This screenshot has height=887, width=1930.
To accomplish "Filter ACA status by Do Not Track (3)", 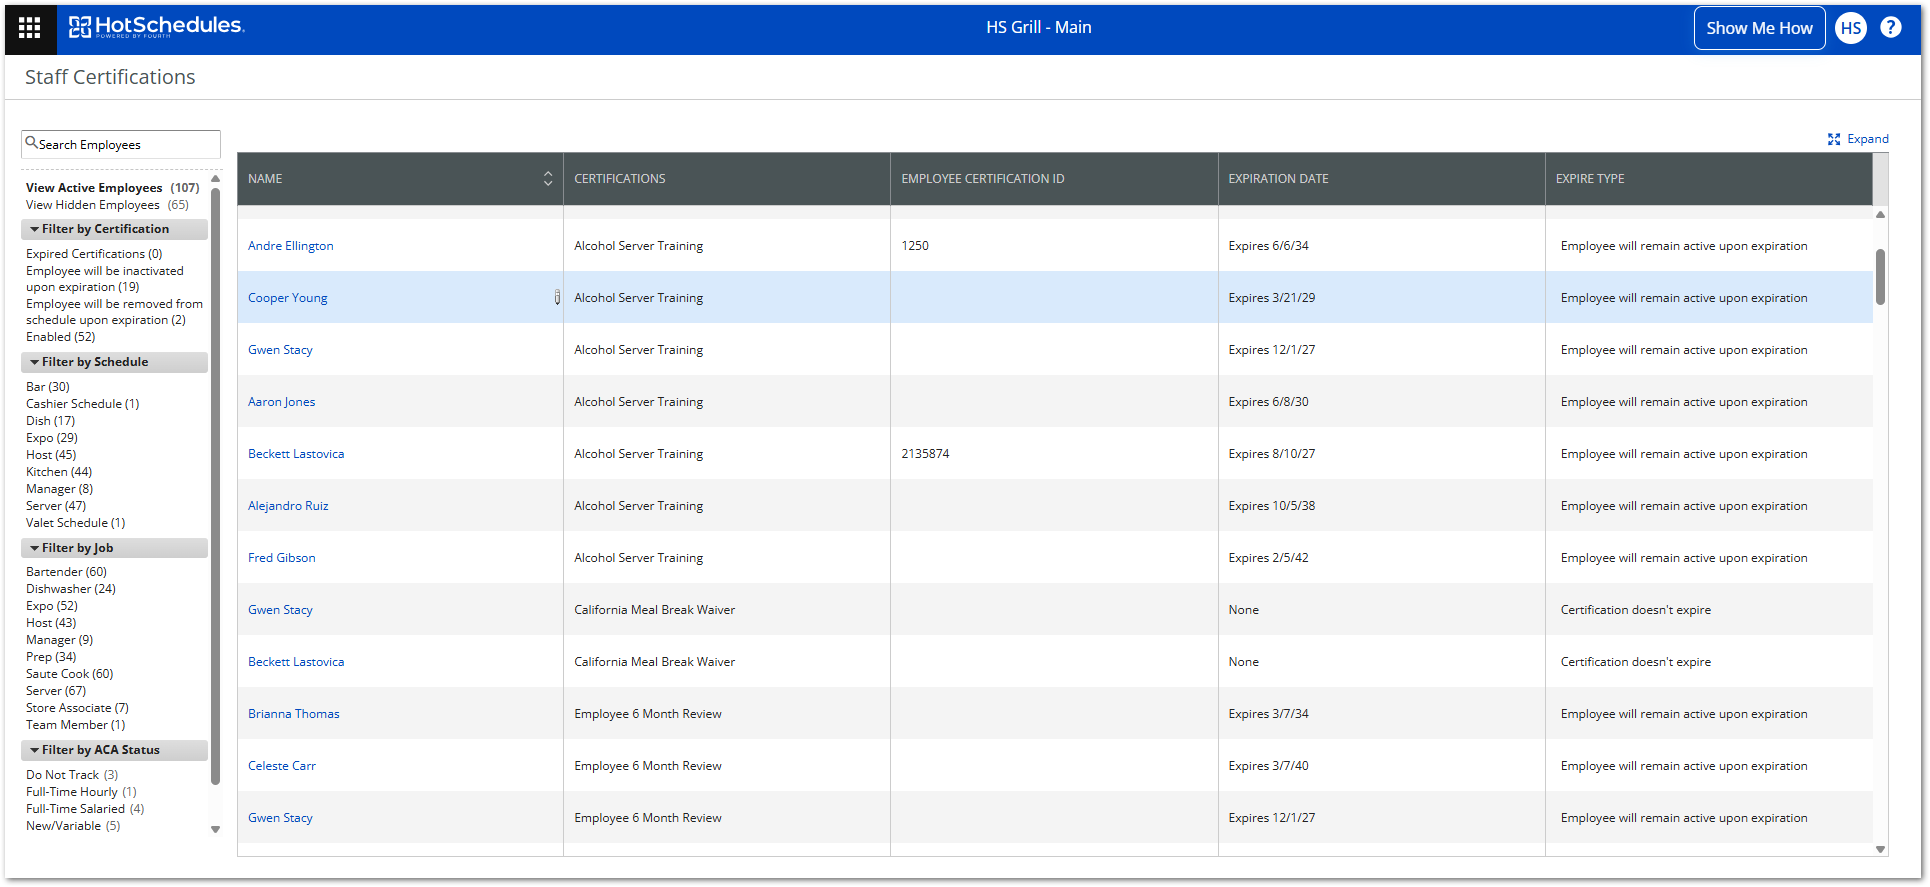I will 72,775.
